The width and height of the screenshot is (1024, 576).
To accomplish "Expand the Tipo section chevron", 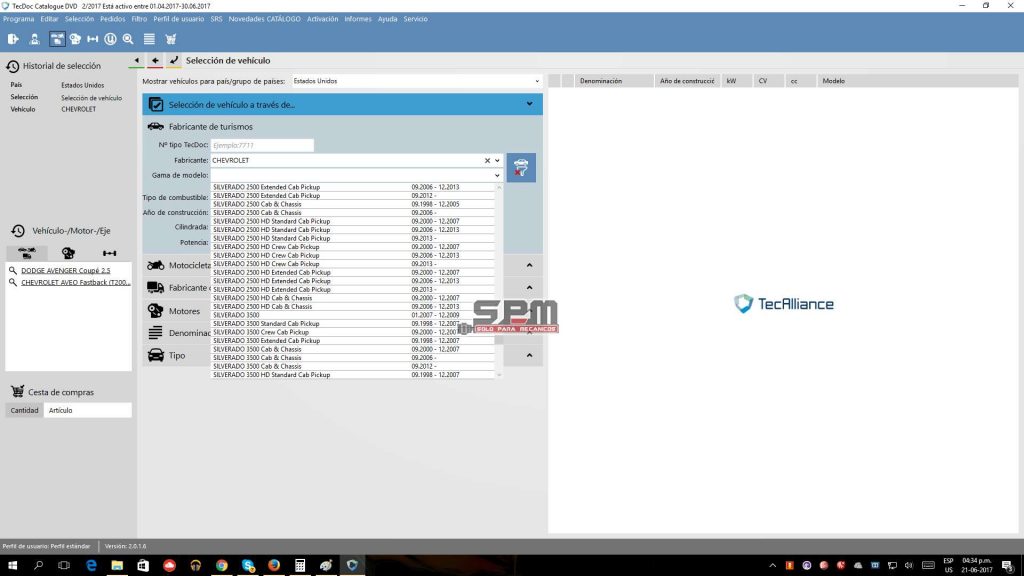I will tap(530, 355).
